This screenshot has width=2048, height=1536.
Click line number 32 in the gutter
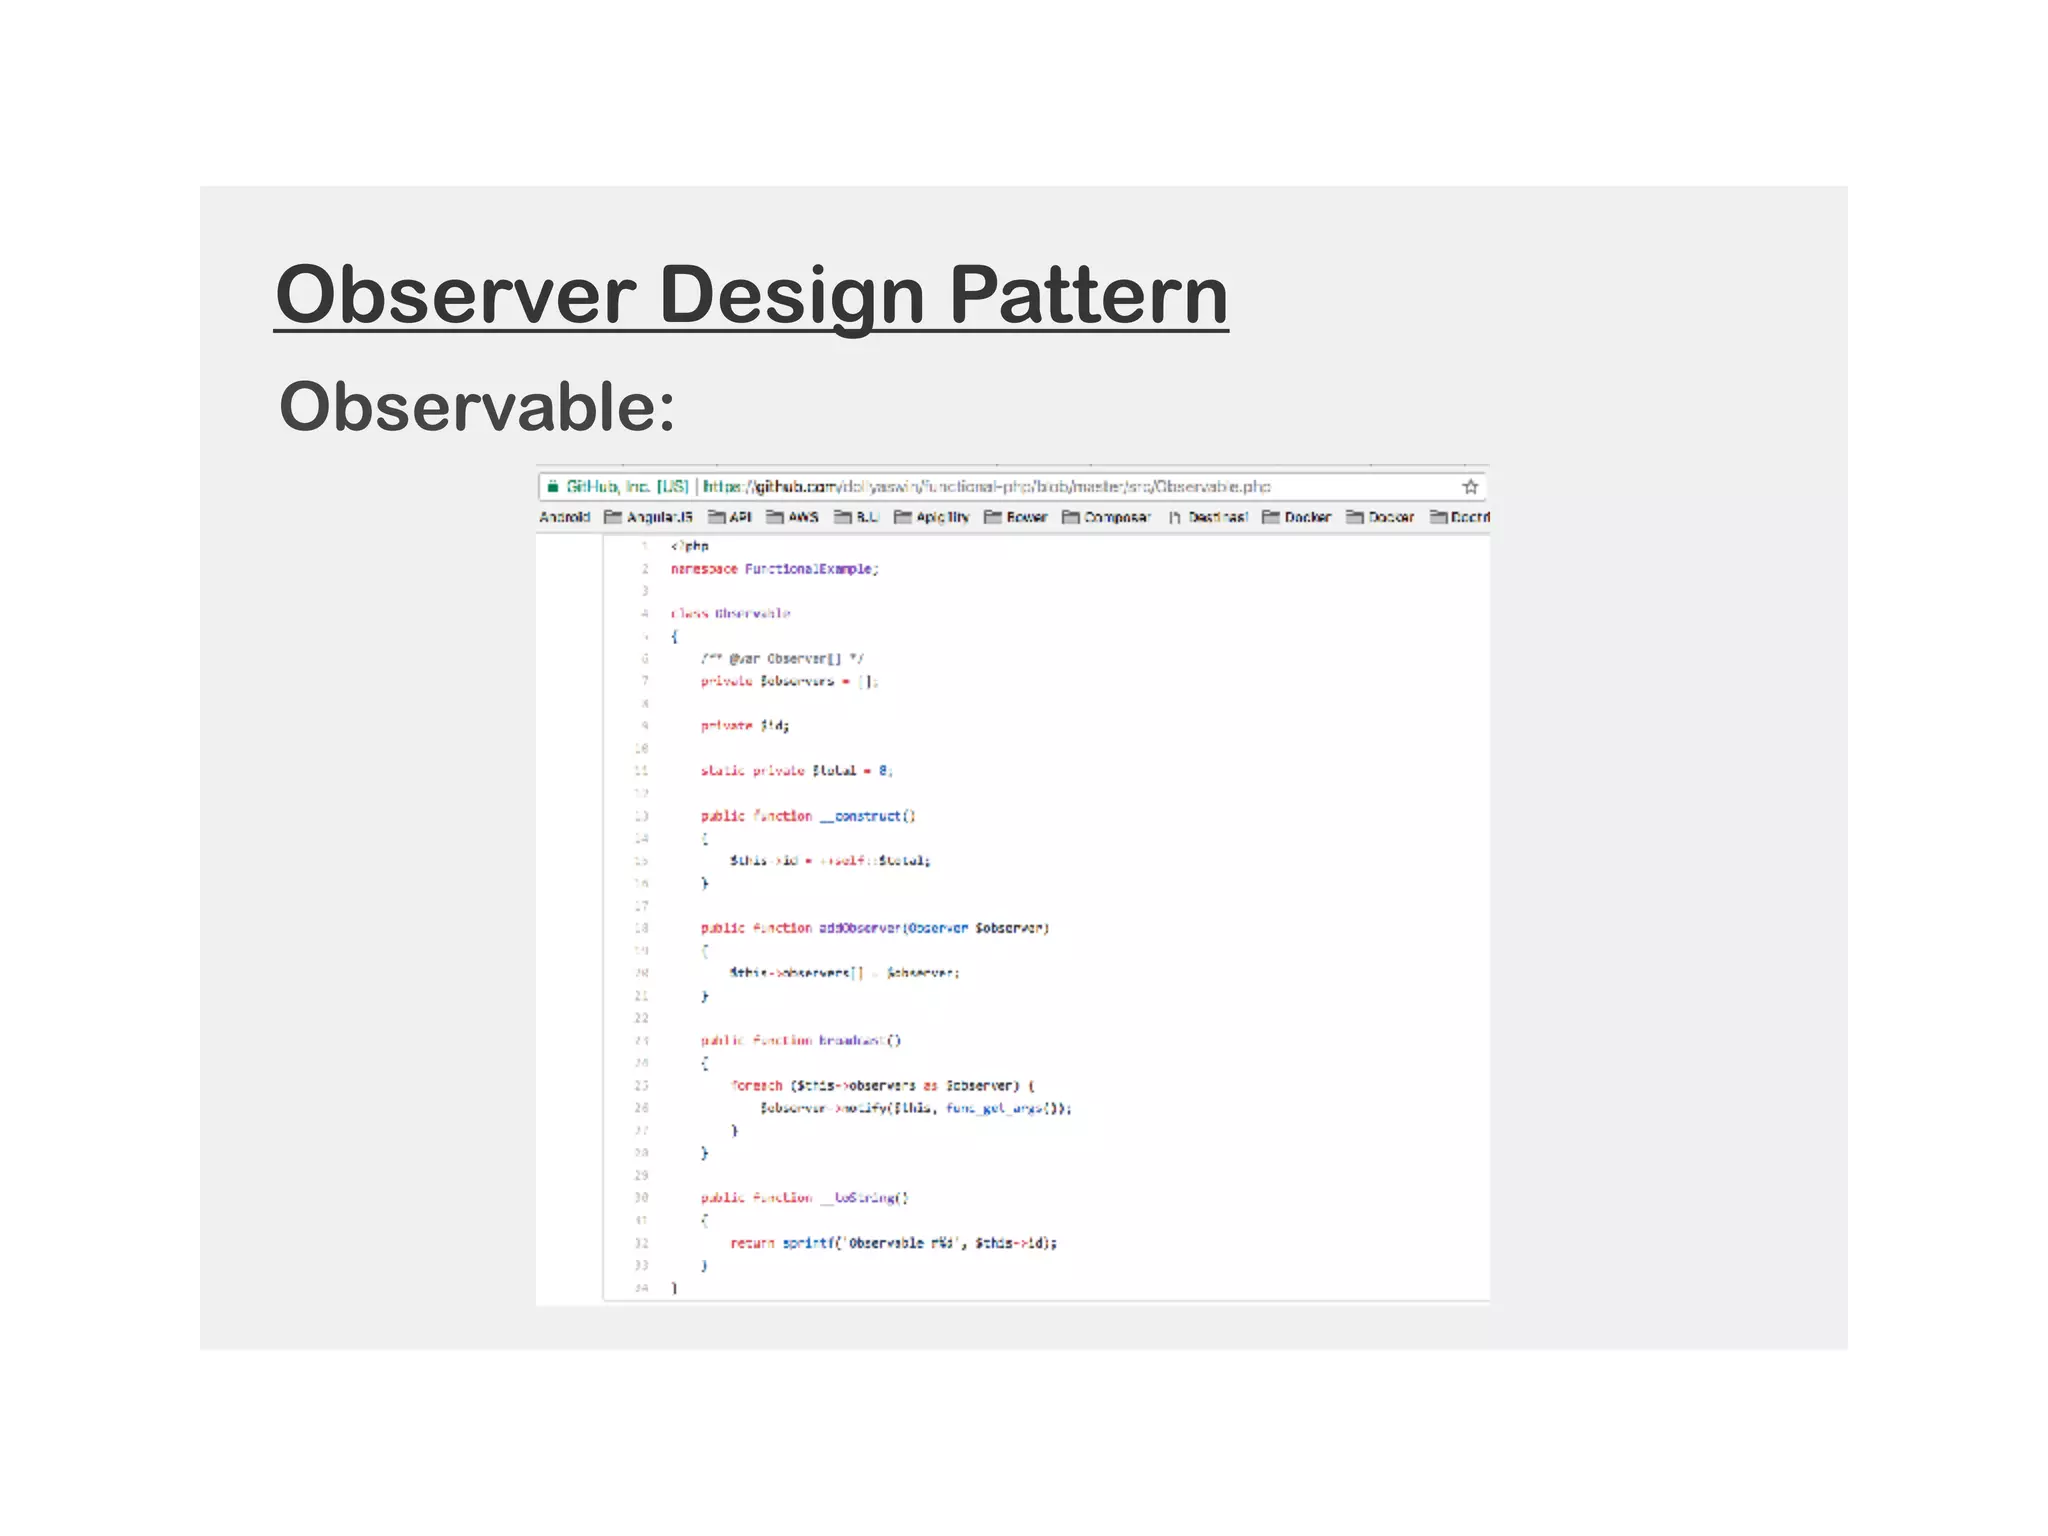(641, 1243)
